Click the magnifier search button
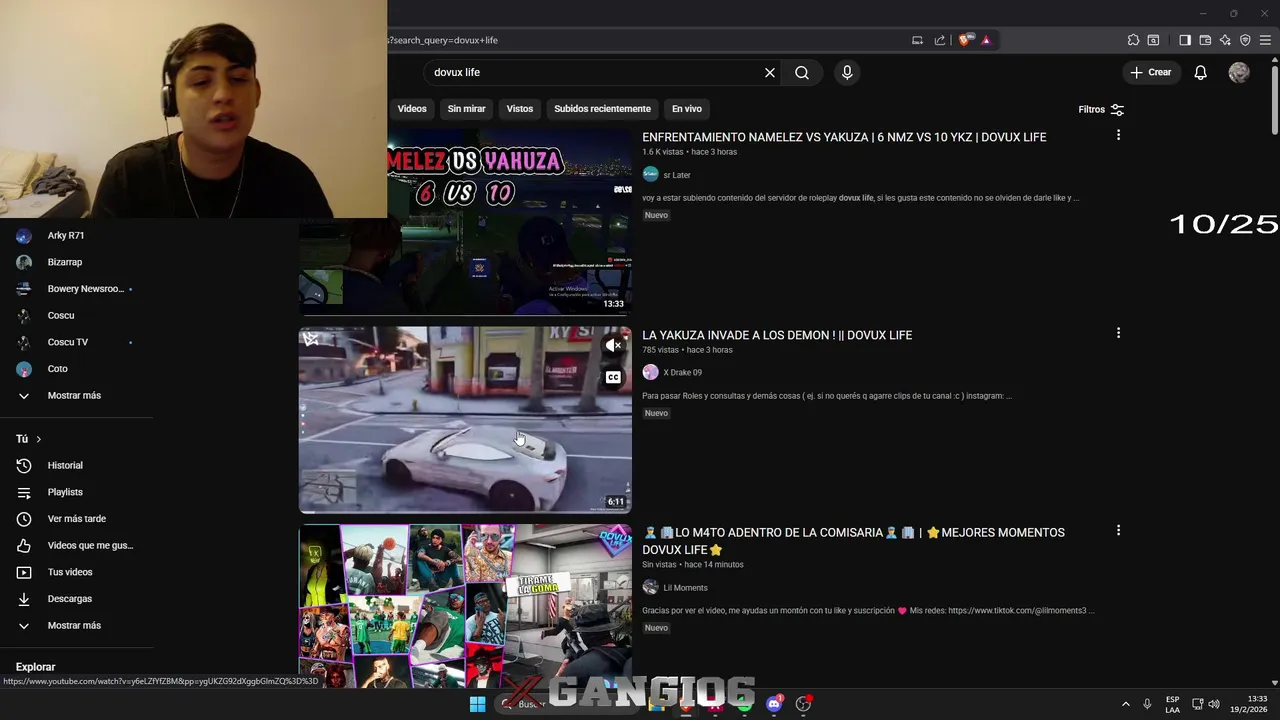This screenshot has height=720, width=1280. click(x=802, y=72)
